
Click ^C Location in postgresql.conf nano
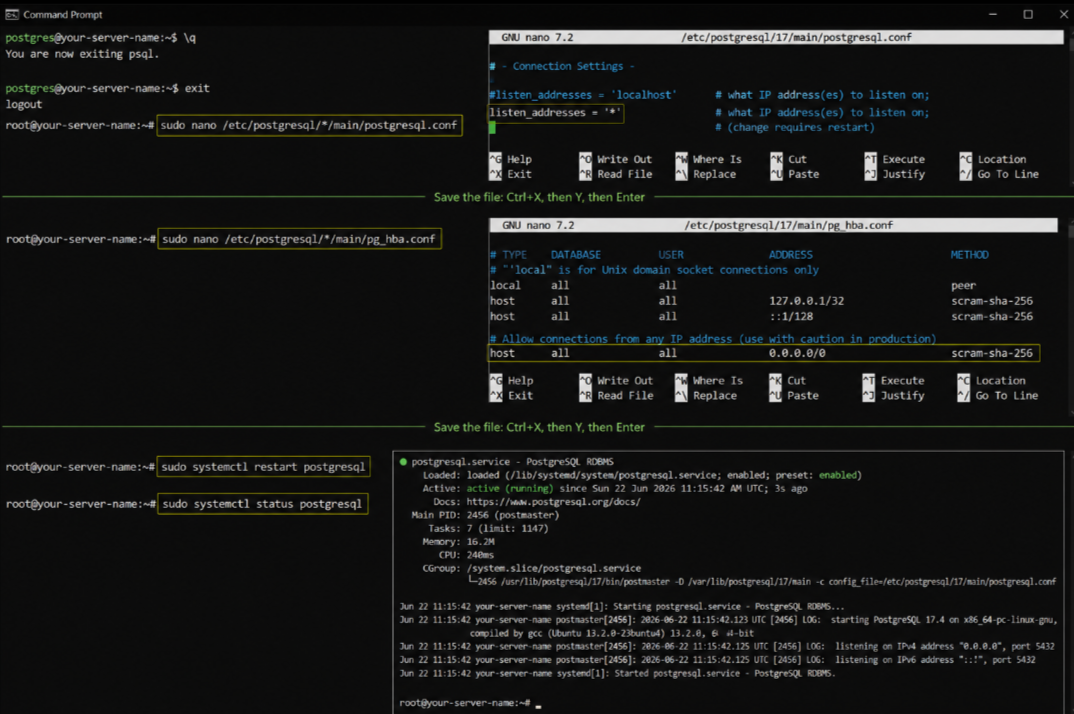point(993,159)
